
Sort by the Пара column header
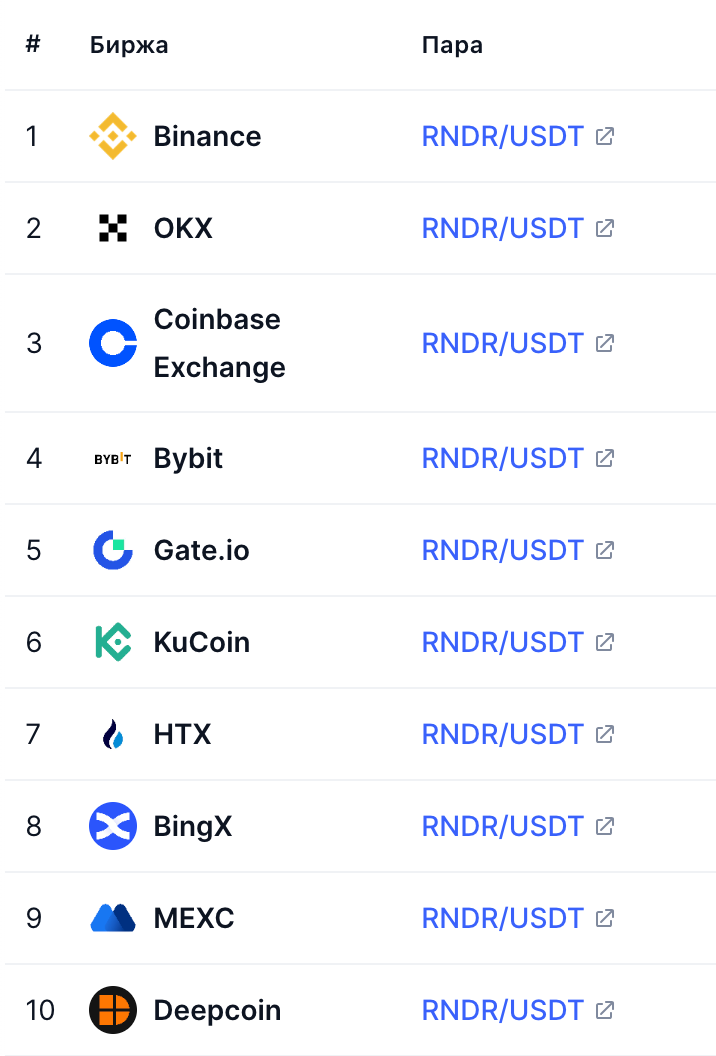tap(452, 45)
